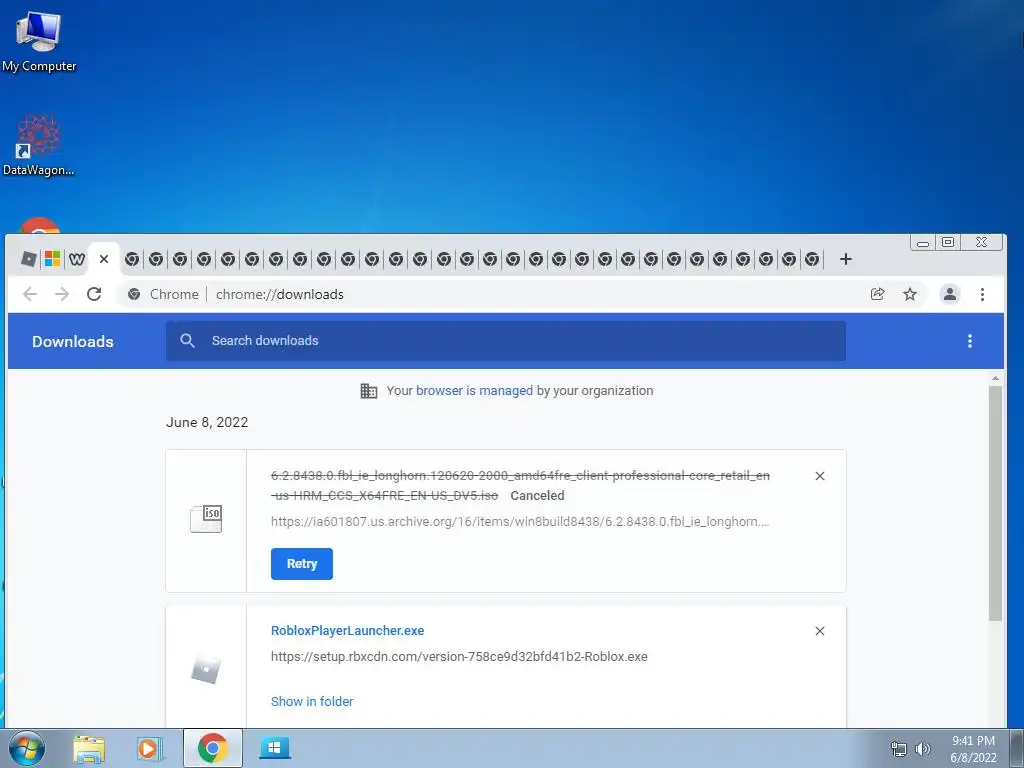This screenshot has height=768, width=1024.
Task: Open Chrome's three-dot menu
Action: coord(982,295)
